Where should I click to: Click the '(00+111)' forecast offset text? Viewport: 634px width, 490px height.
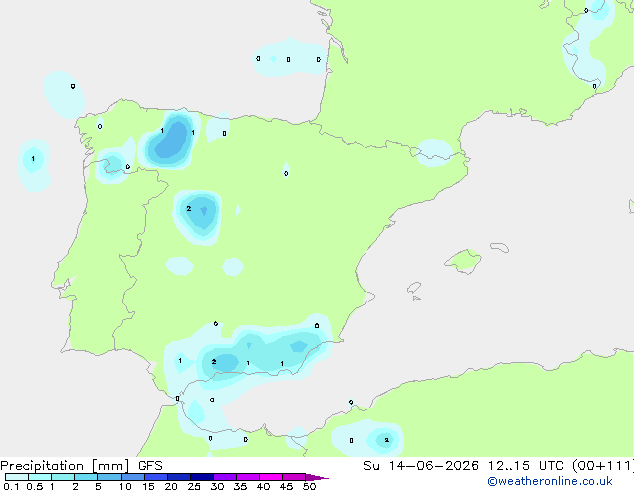point(603,466)
